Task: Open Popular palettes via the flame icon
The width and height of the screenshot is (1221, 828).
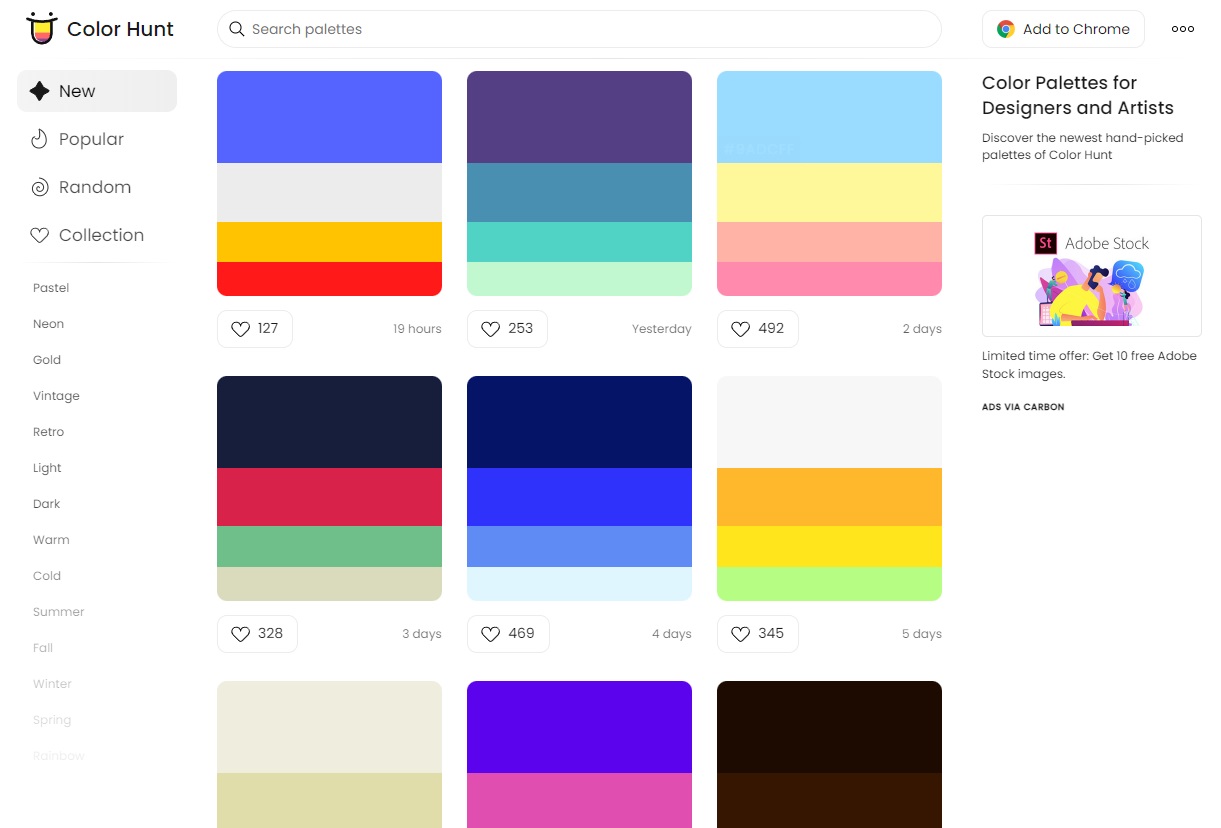Action: pos(41,139)
